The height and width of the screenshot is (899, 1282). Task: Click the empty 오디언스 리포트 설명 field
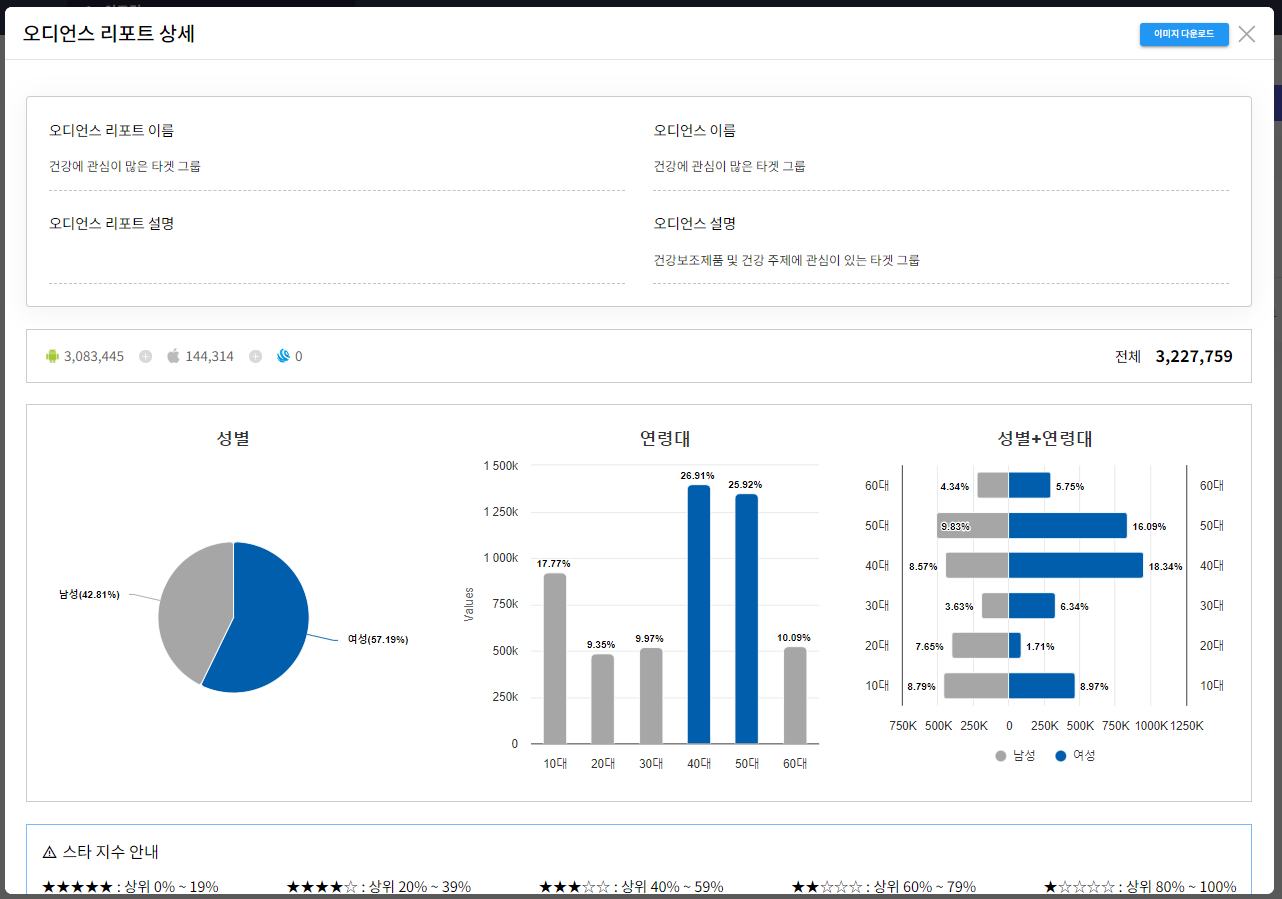[x=336, y=262]
